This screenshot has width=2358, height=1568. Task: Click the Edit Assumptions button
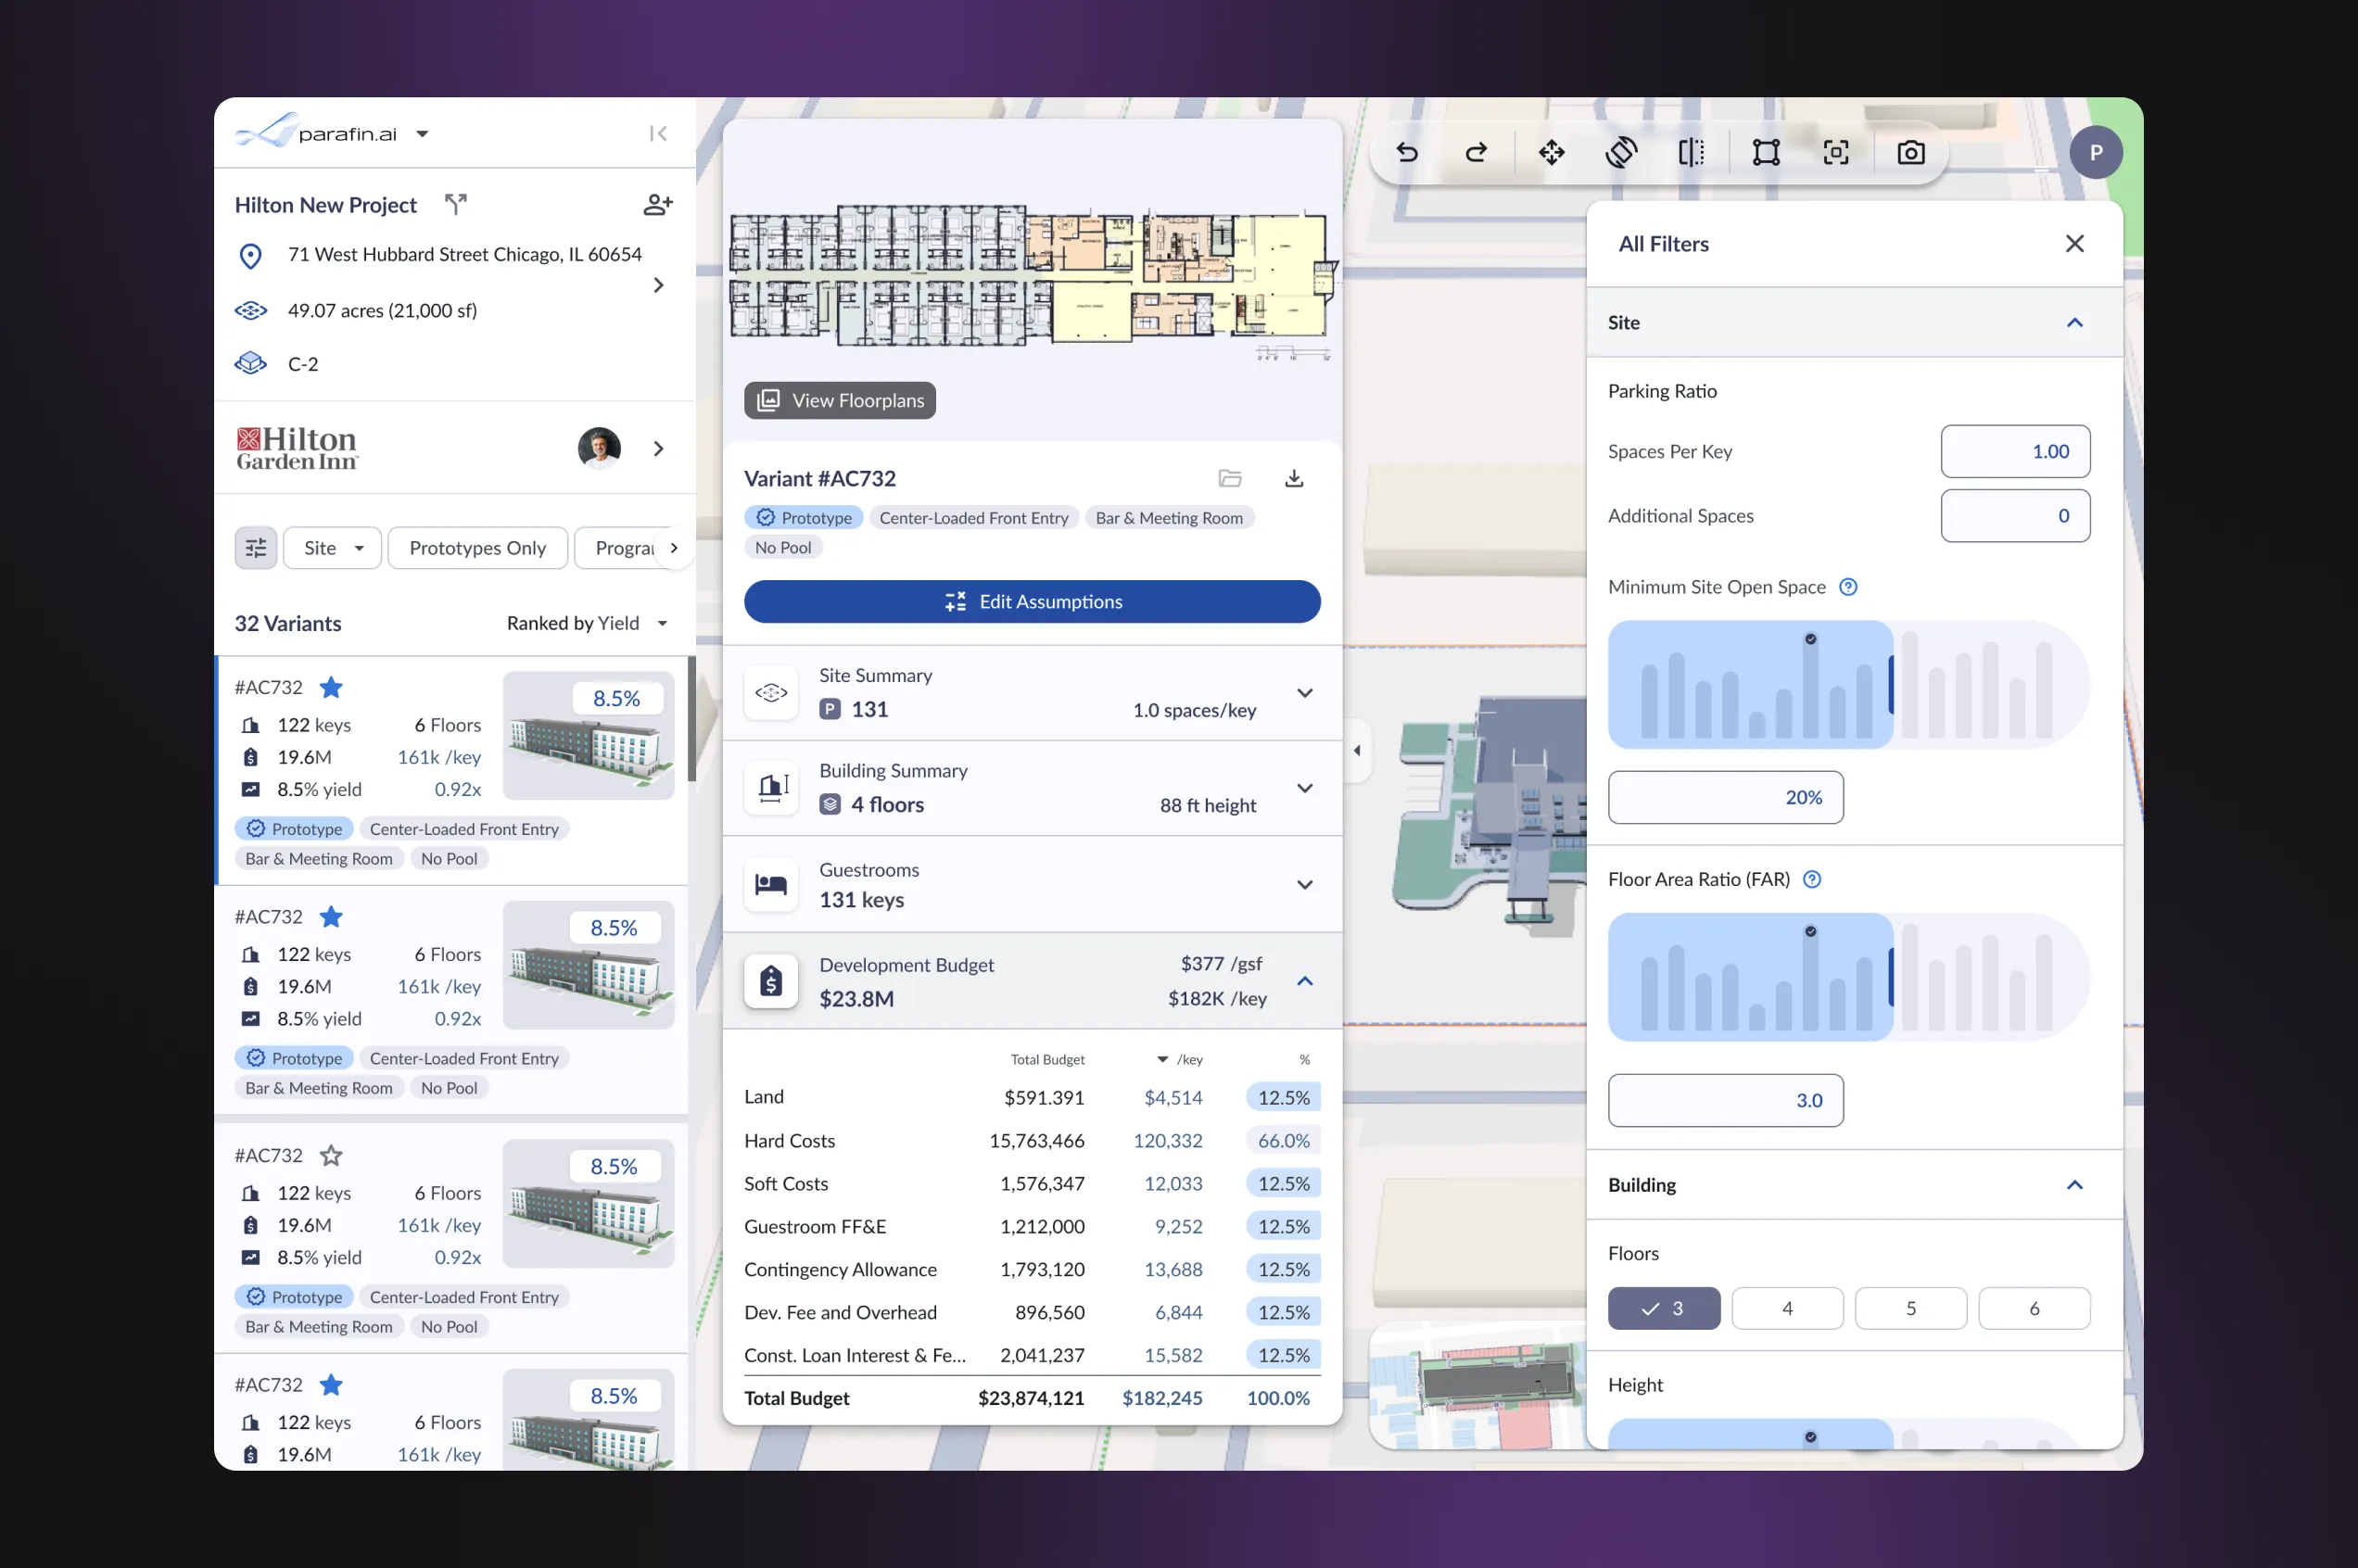point(1031,601)
